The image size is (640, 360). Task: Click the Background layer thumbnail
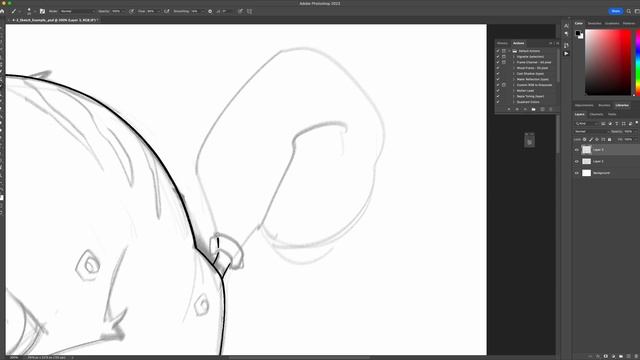click(x=587, y=173)
